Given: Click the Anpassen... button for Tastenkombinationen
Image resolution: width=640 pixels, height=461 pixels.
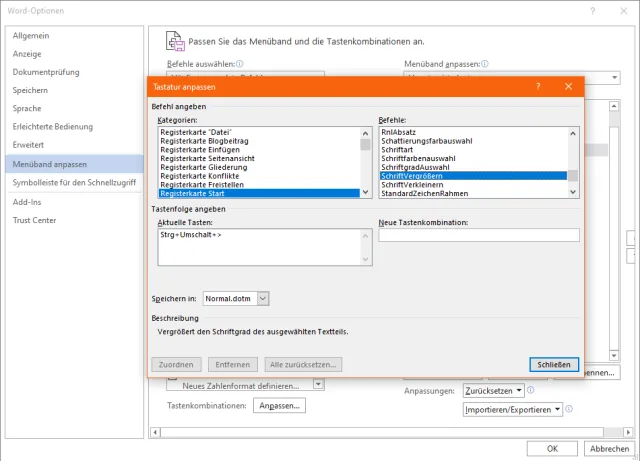Looking at the screenshot, I should click(279, 406).
